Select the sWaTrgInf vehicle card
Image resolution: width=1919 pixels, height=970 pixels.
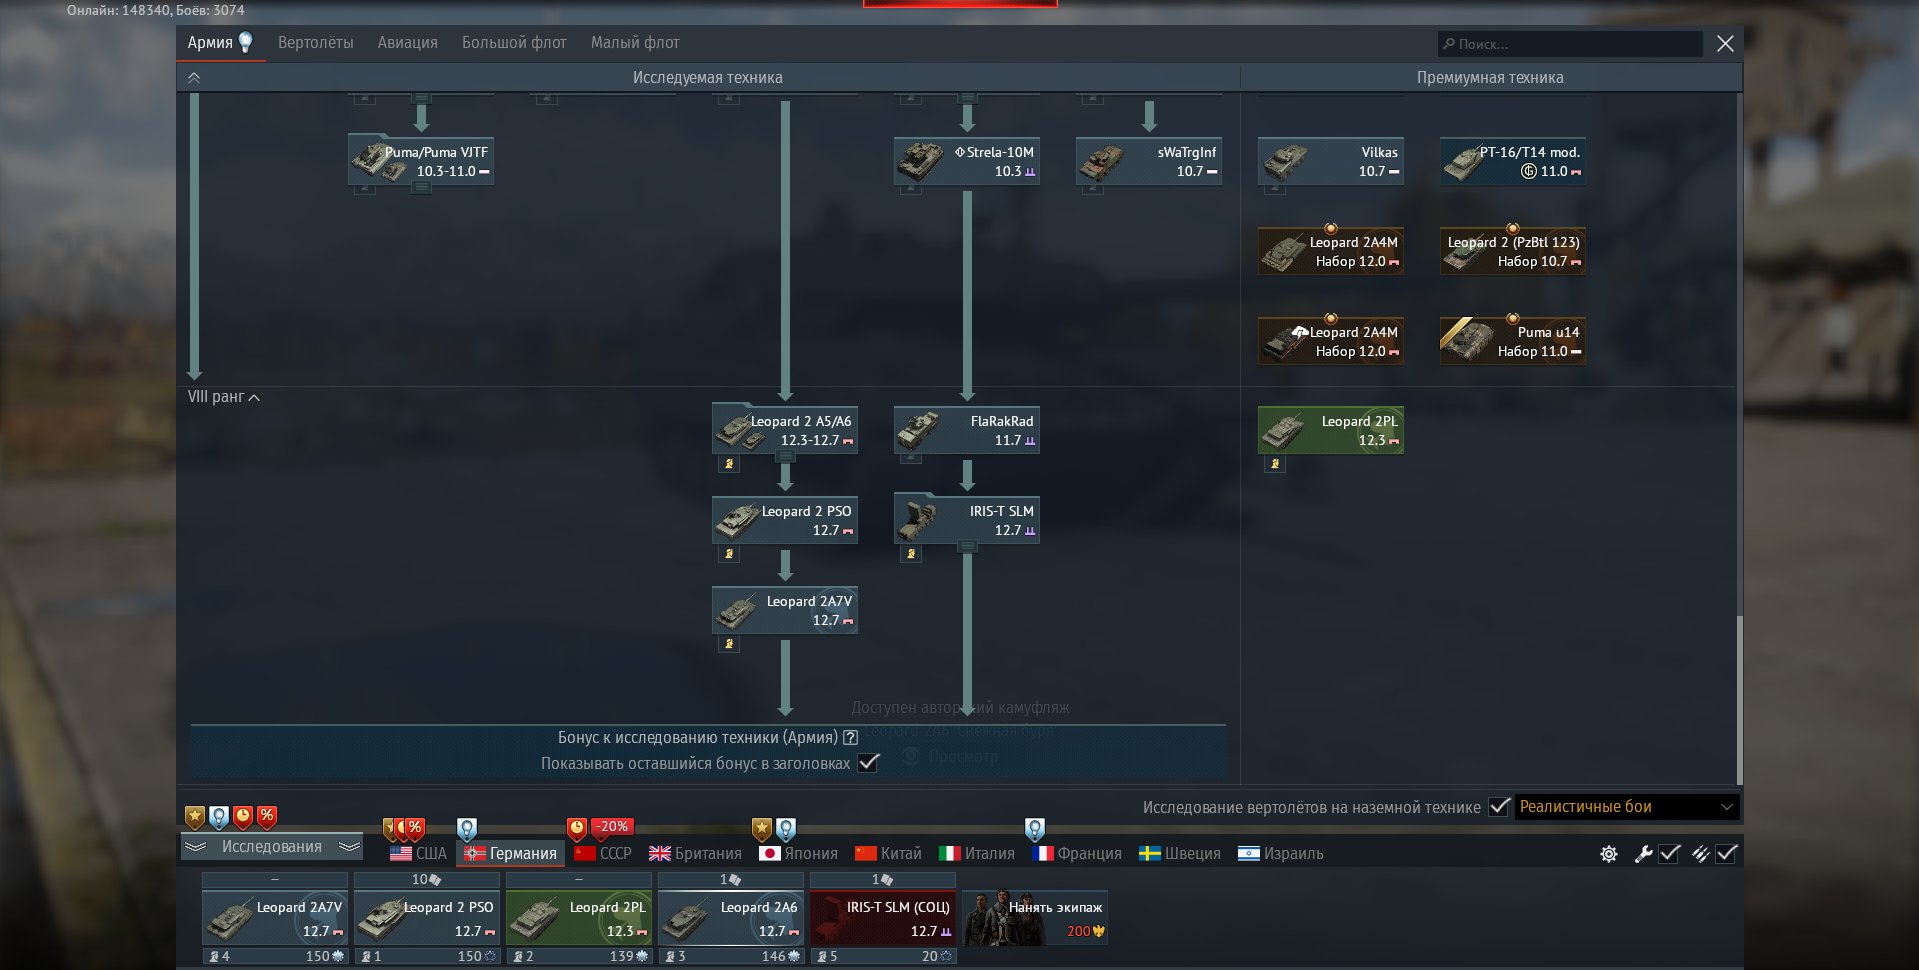(x=1149, y=161)
